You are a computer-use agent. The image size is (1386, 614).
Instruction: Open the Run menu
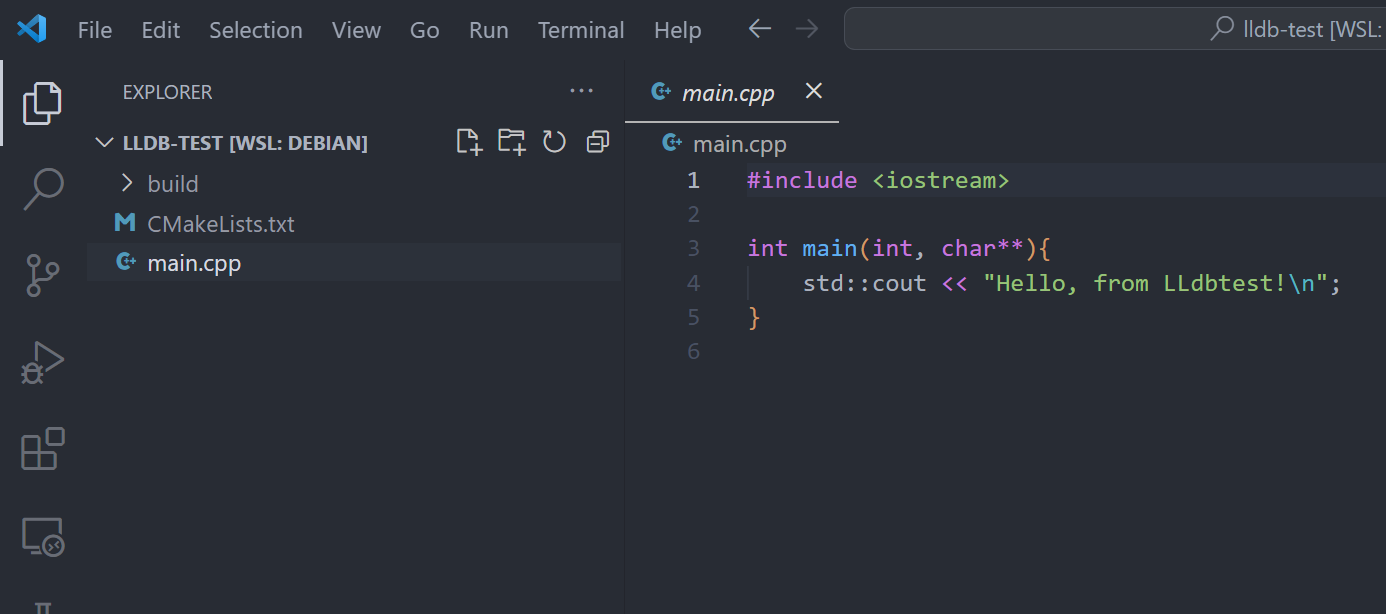[488, 30]
